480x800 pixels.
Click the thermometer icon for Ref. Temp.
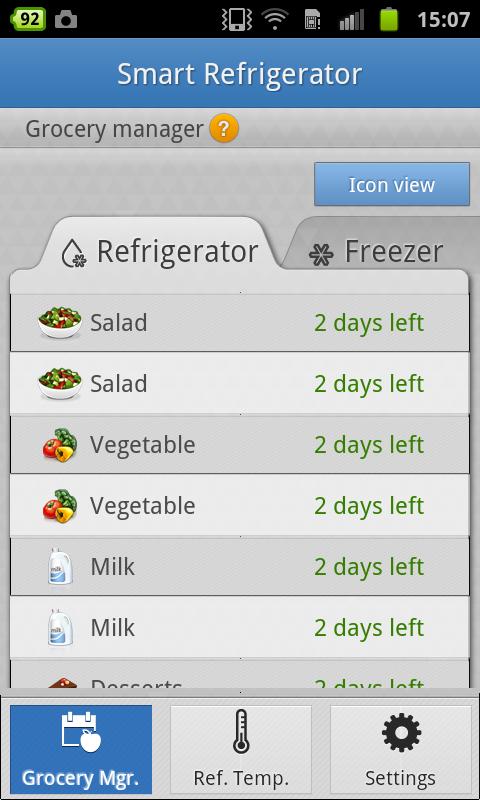pyautogui.click(x=241, y=731)
